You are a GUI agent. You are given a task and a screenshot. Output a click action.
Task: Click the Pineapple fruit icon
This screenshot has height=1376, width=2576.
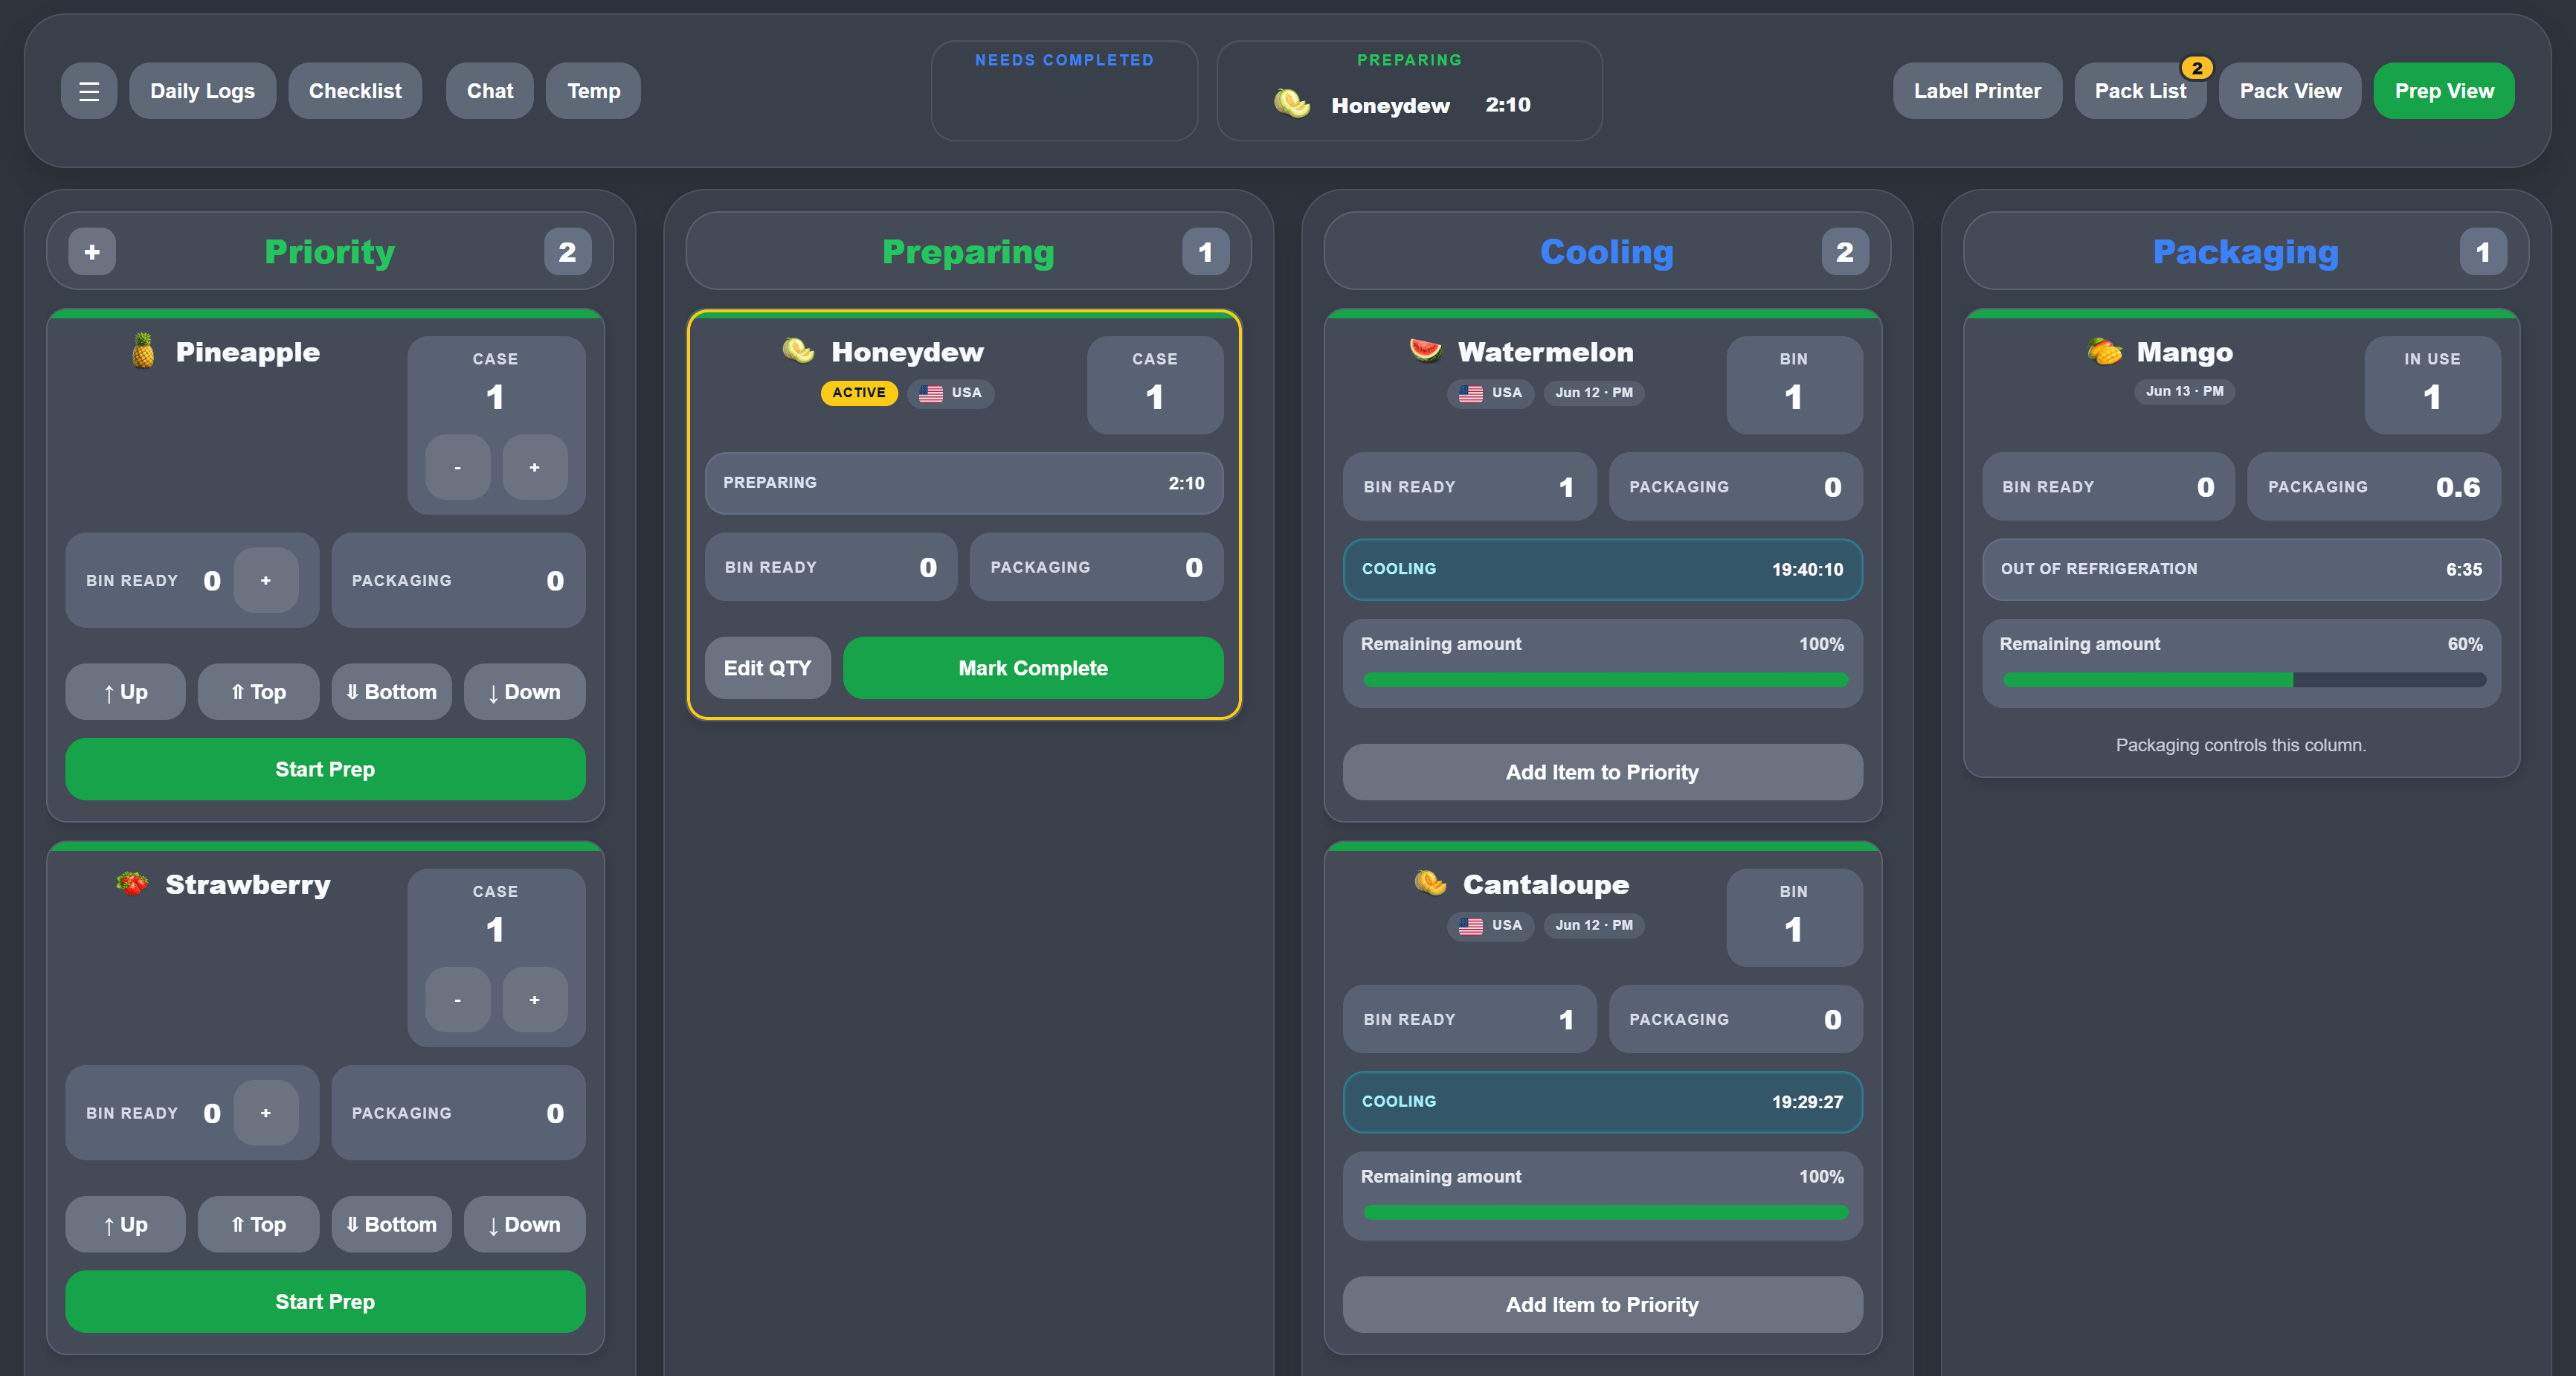pos(143,351)
